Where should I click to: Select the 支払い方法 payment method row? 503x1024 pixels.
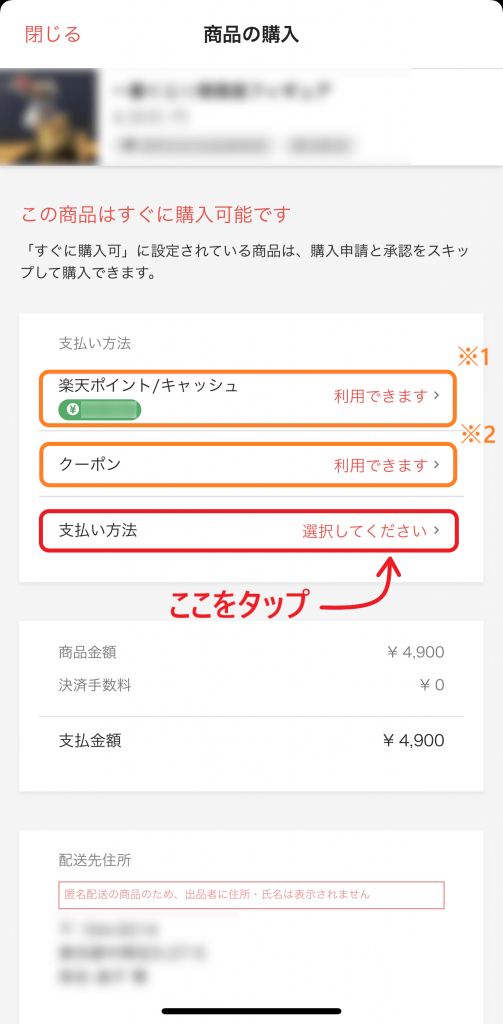[248, 531]
